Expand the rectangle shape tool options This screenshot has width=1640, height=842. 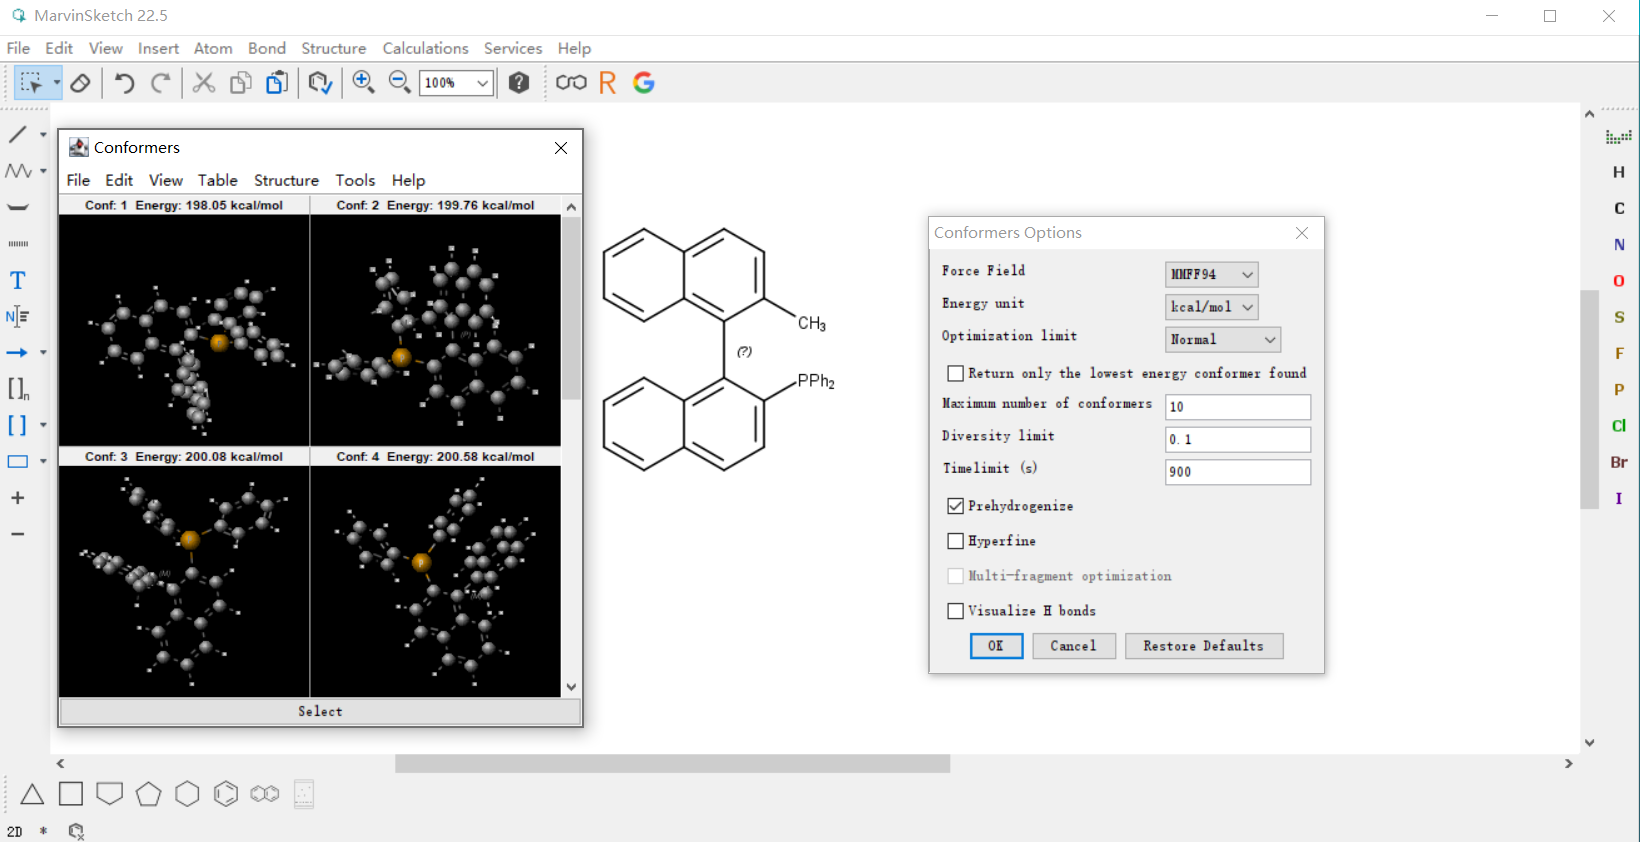(43, 462)
